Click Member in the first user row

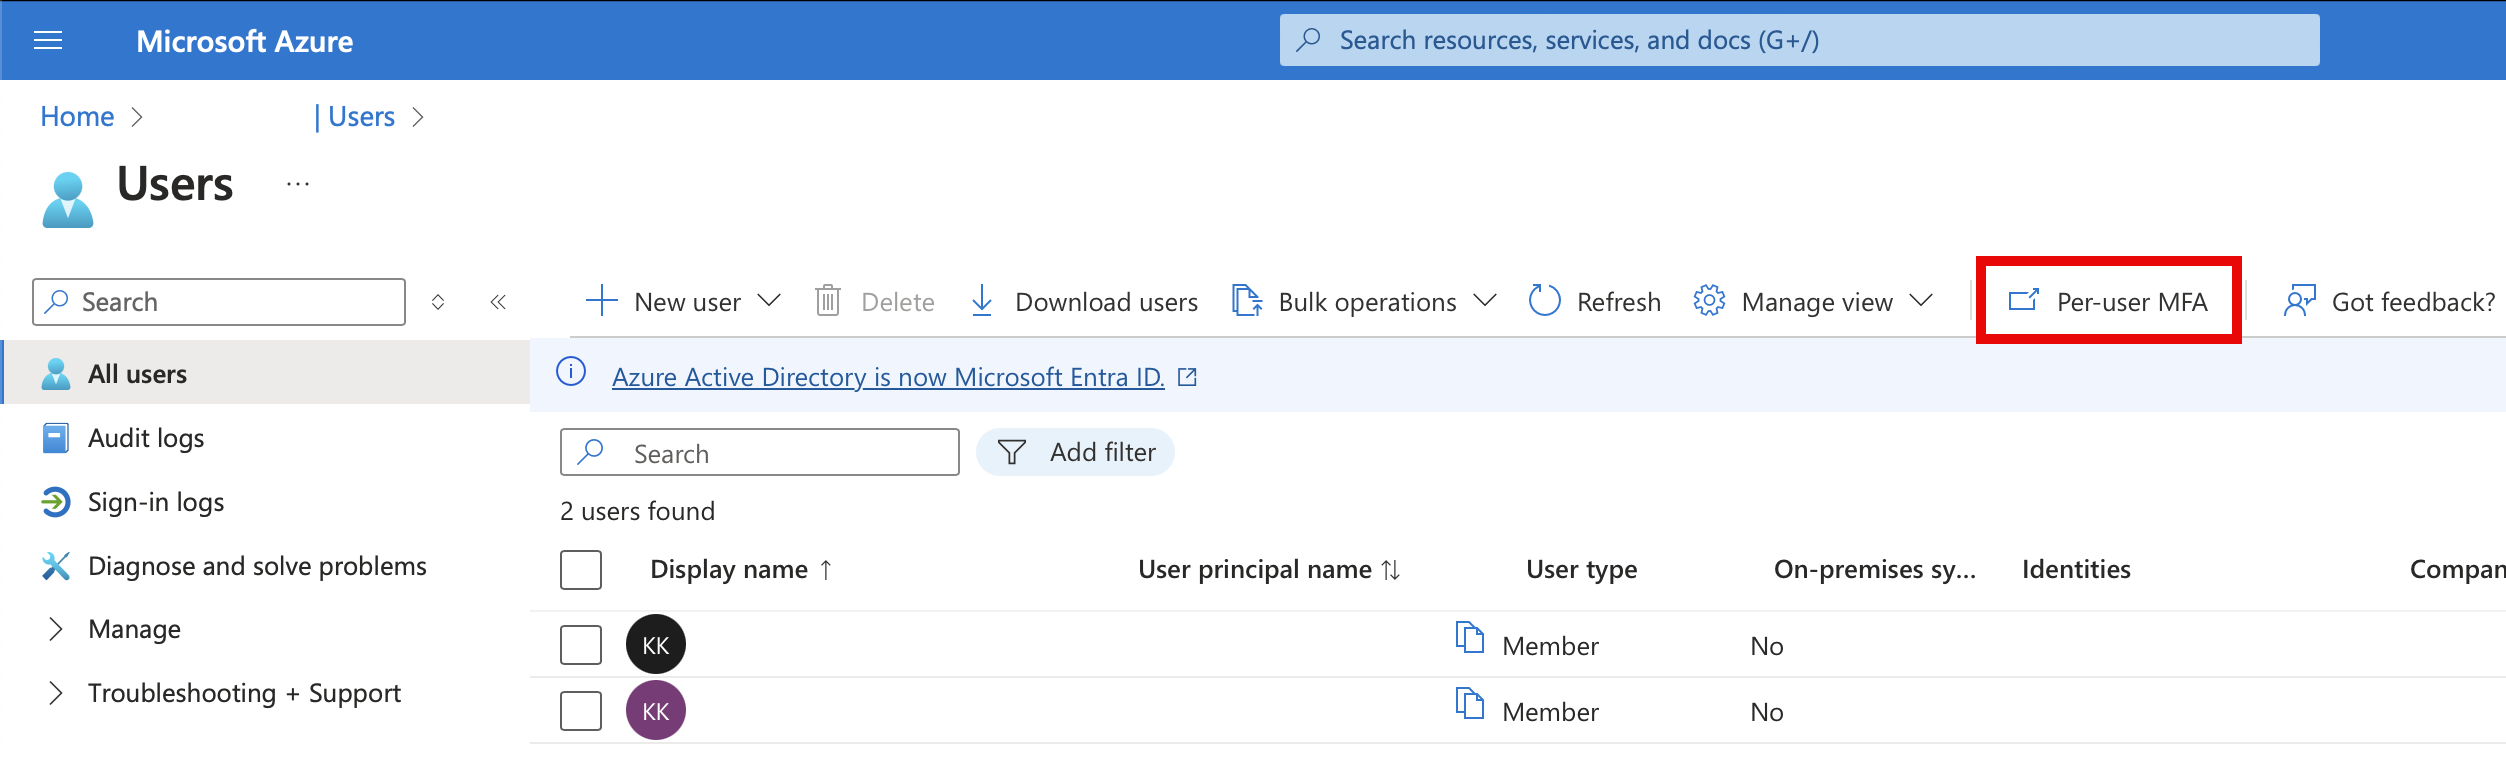[1550, 646]
